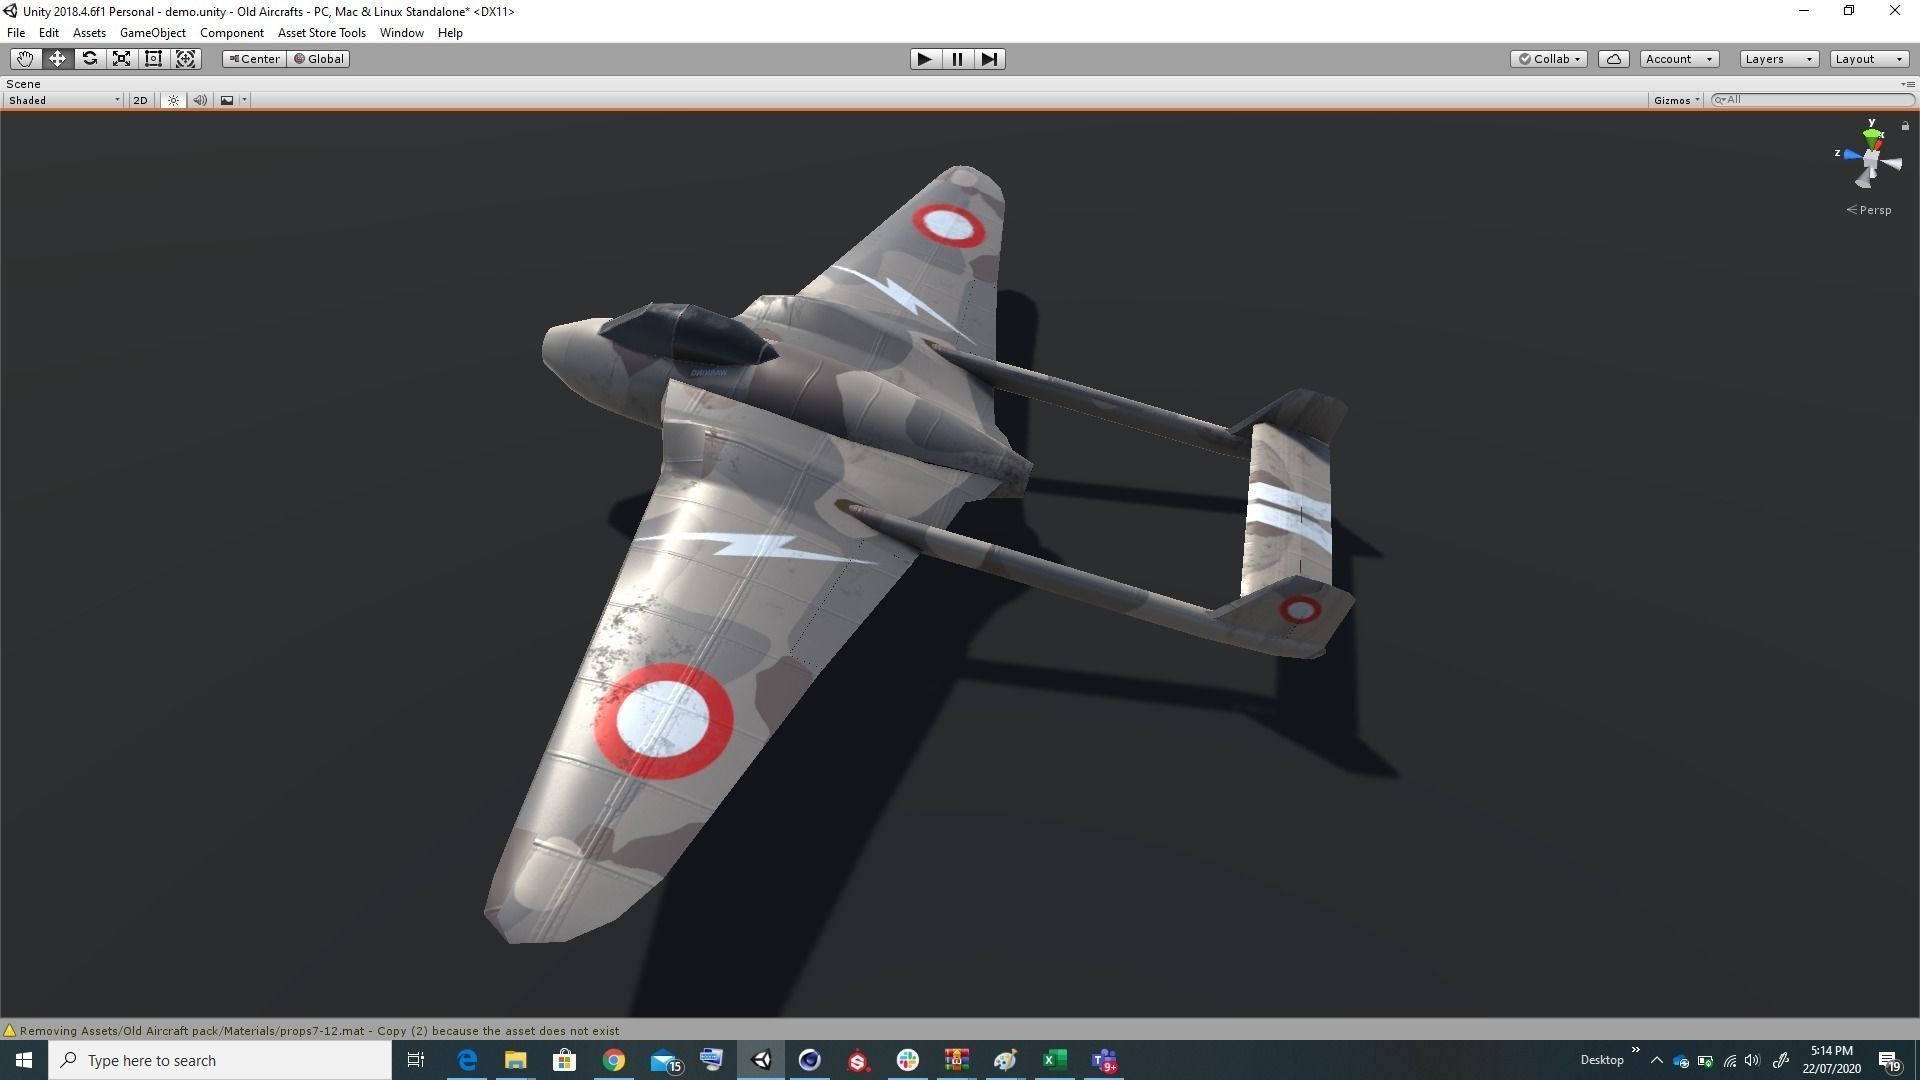This screenshot has height=1080, width=1920.
Task: Toggle scene gizmo rotation lock icon
Action: click(x=1905, y=126)
